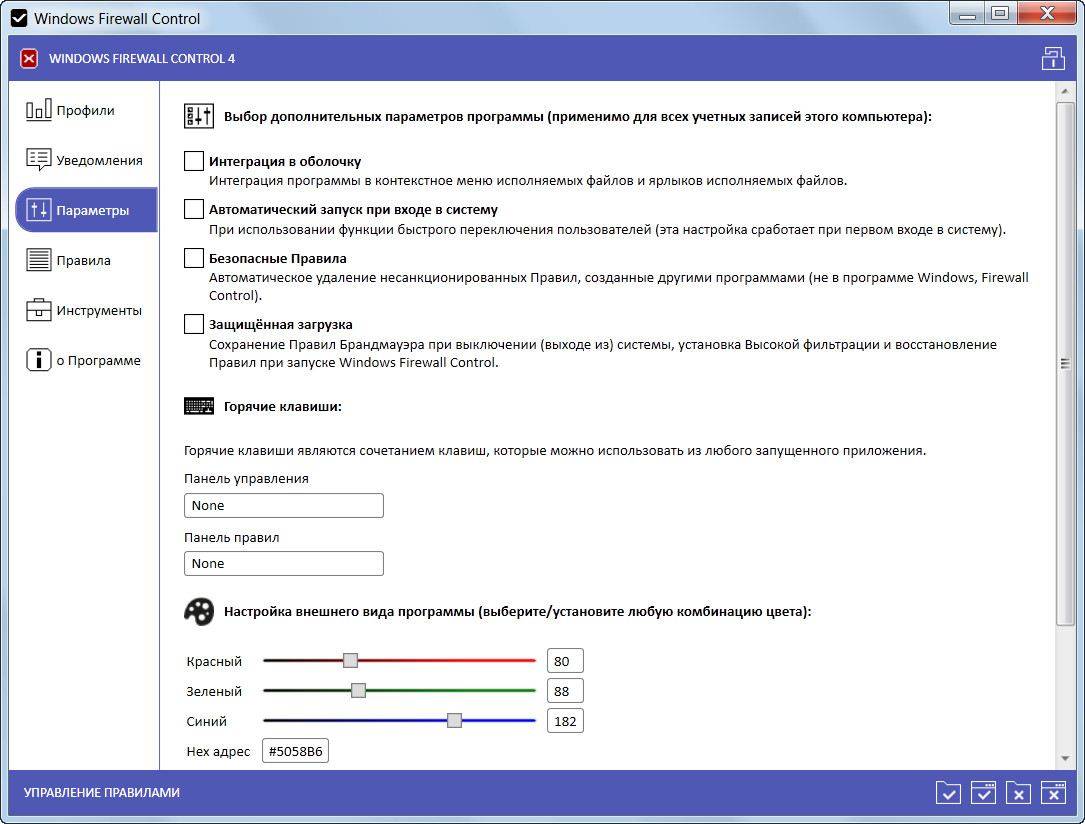Click the Красный label
The image size is (1085, 824).
(214, 661)
